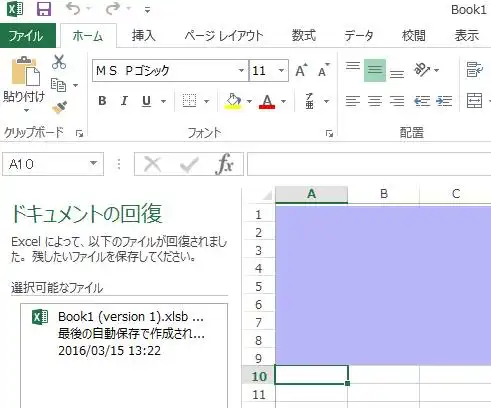Click the Orientation text rotation icon
The width and height of the screenshot is (491, 408).
coord(421,70)
